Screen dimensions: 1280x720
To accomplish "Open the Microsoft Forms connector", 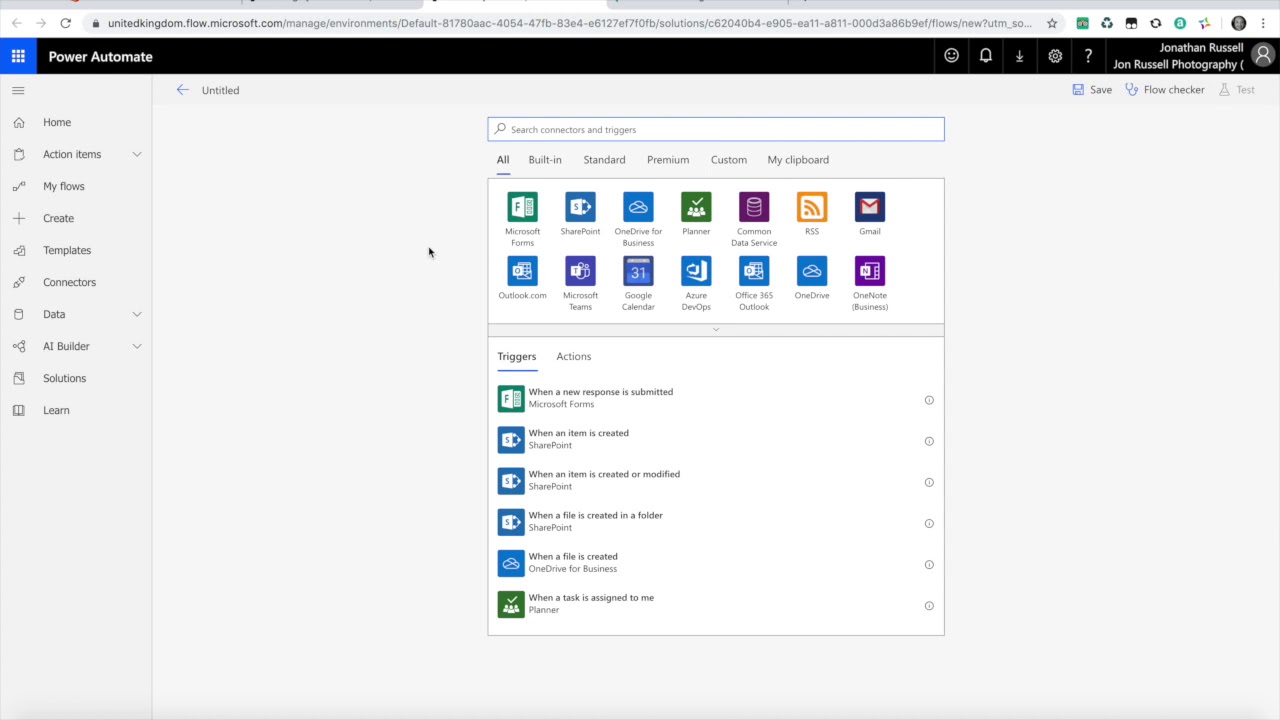I will 522,207.
